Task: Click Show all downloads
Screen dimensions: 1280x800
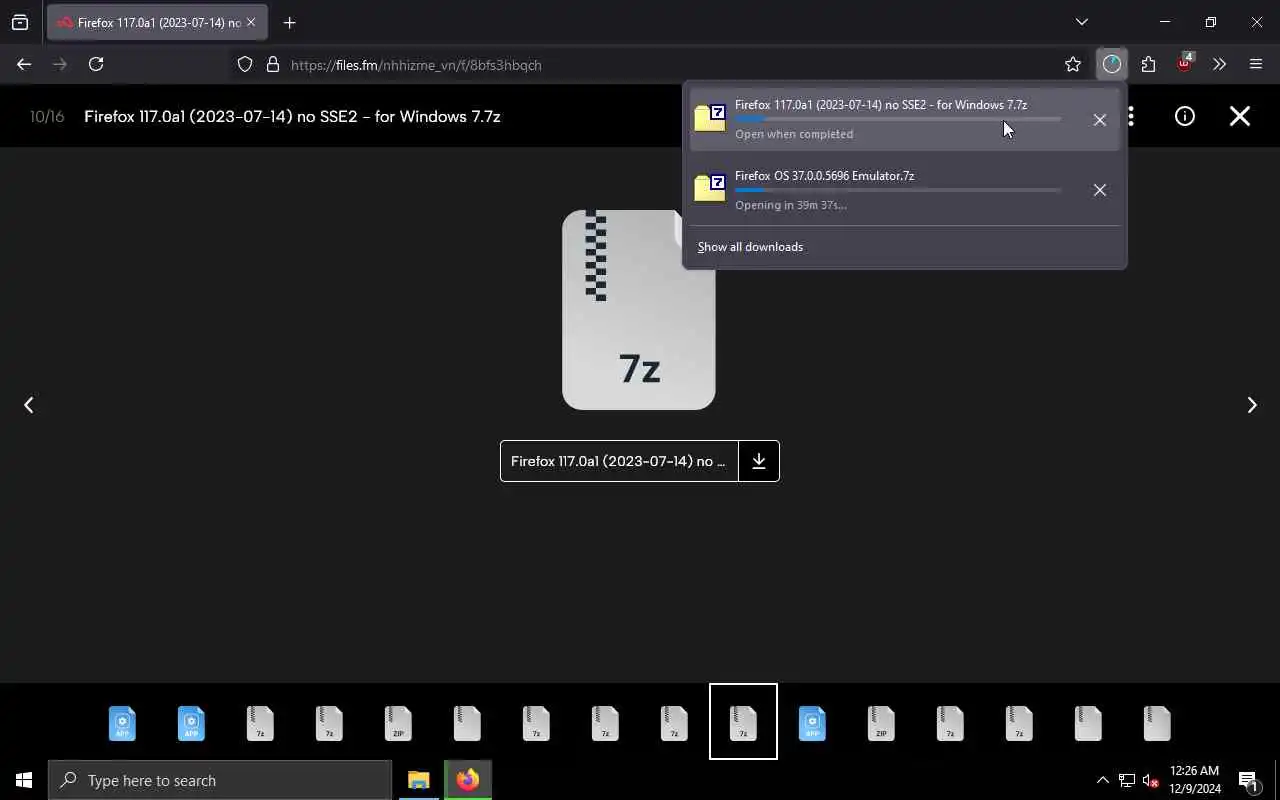Action: pos(750,247)
